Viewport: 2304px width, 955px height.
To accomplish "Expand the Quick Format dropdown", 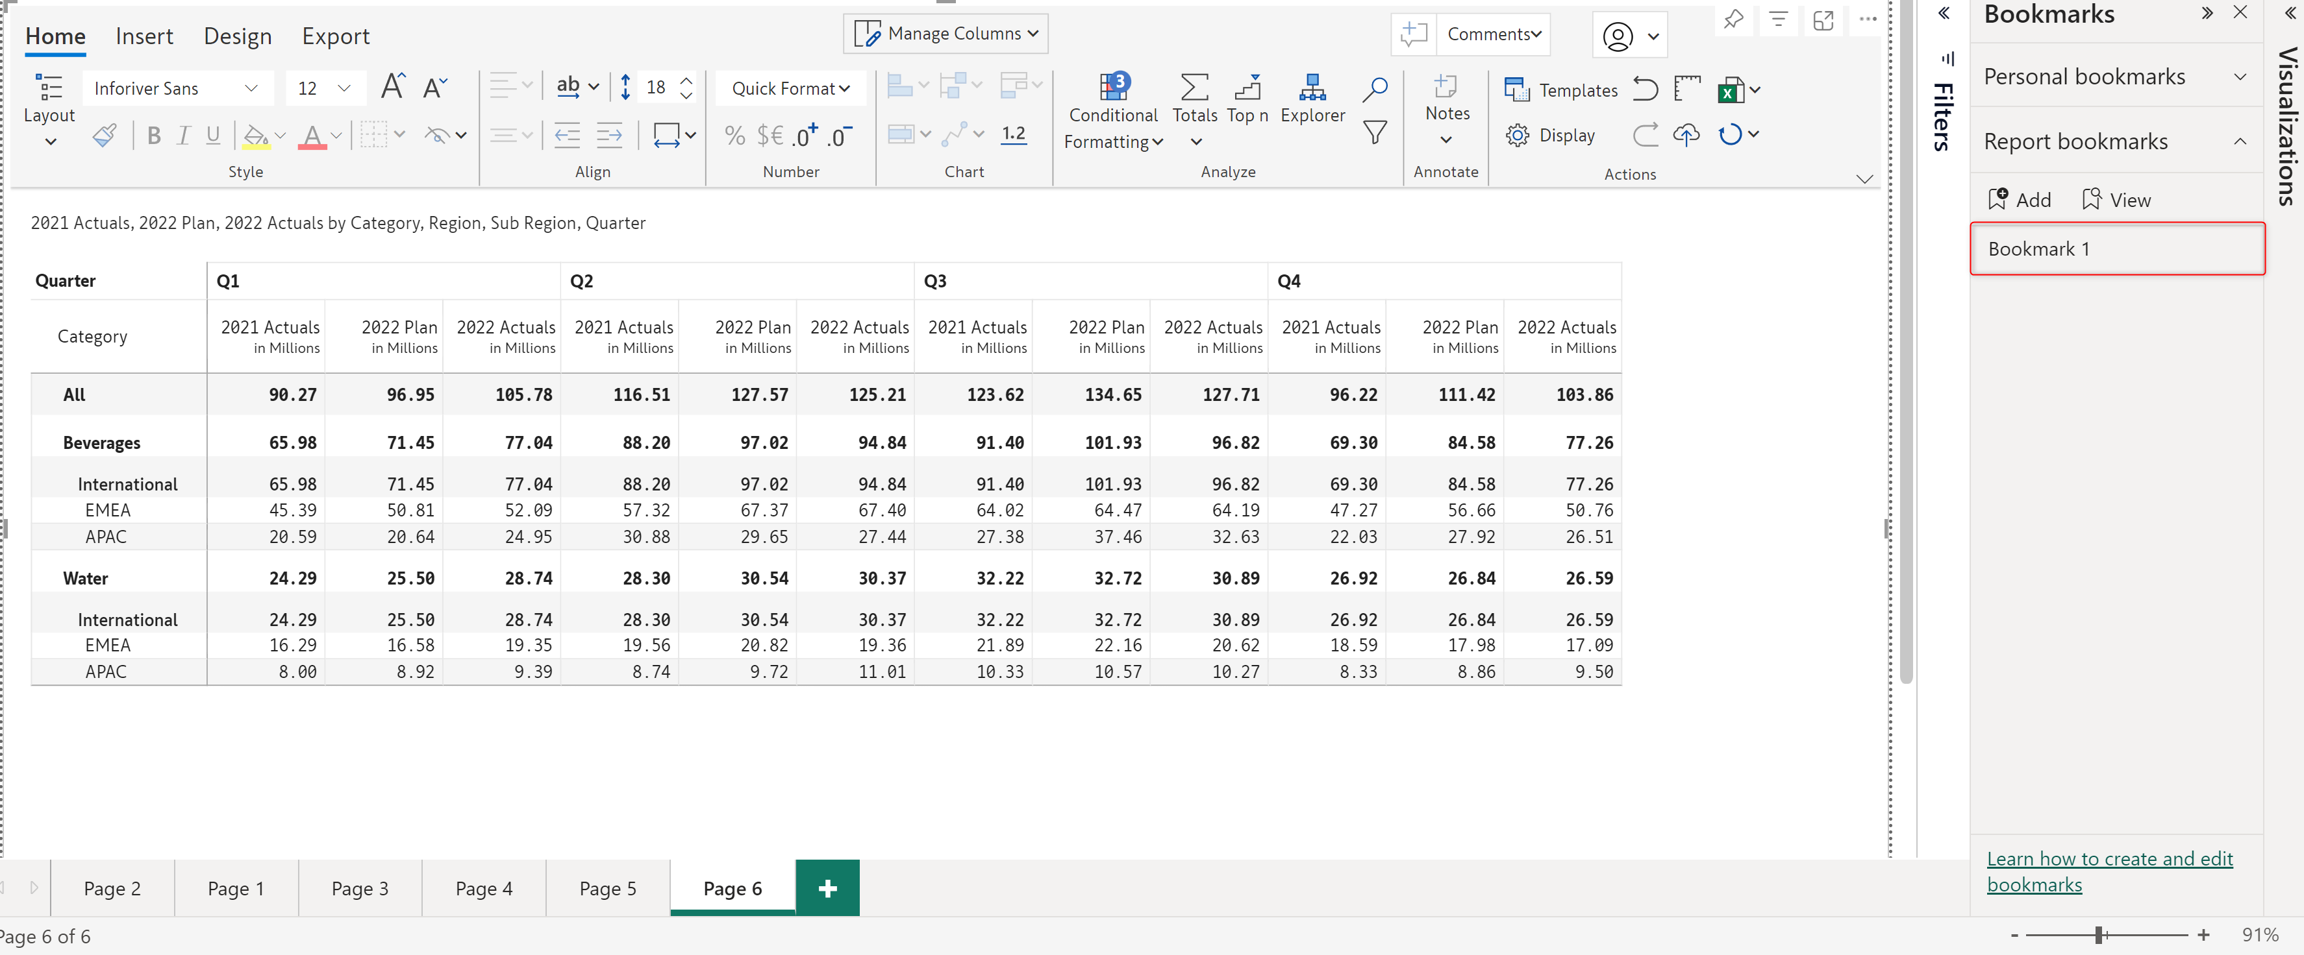I will (790, 88).
